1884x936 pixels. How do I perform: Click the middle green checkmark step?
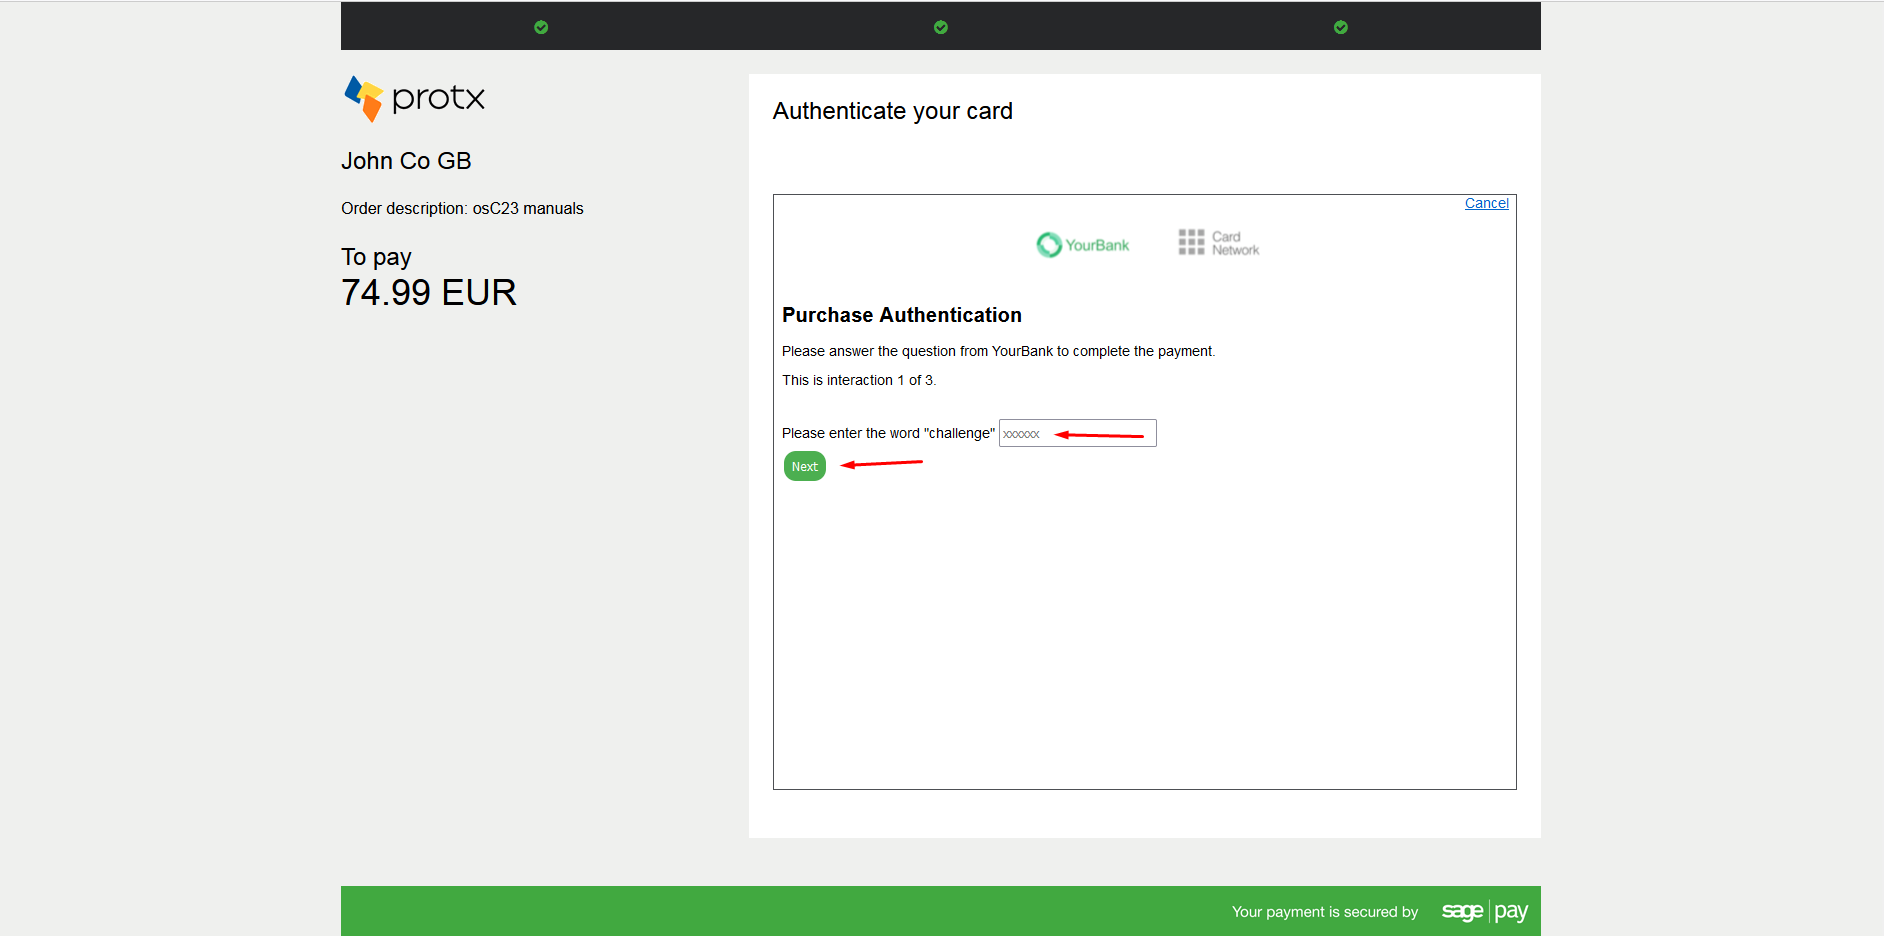[x=941, y=27]
